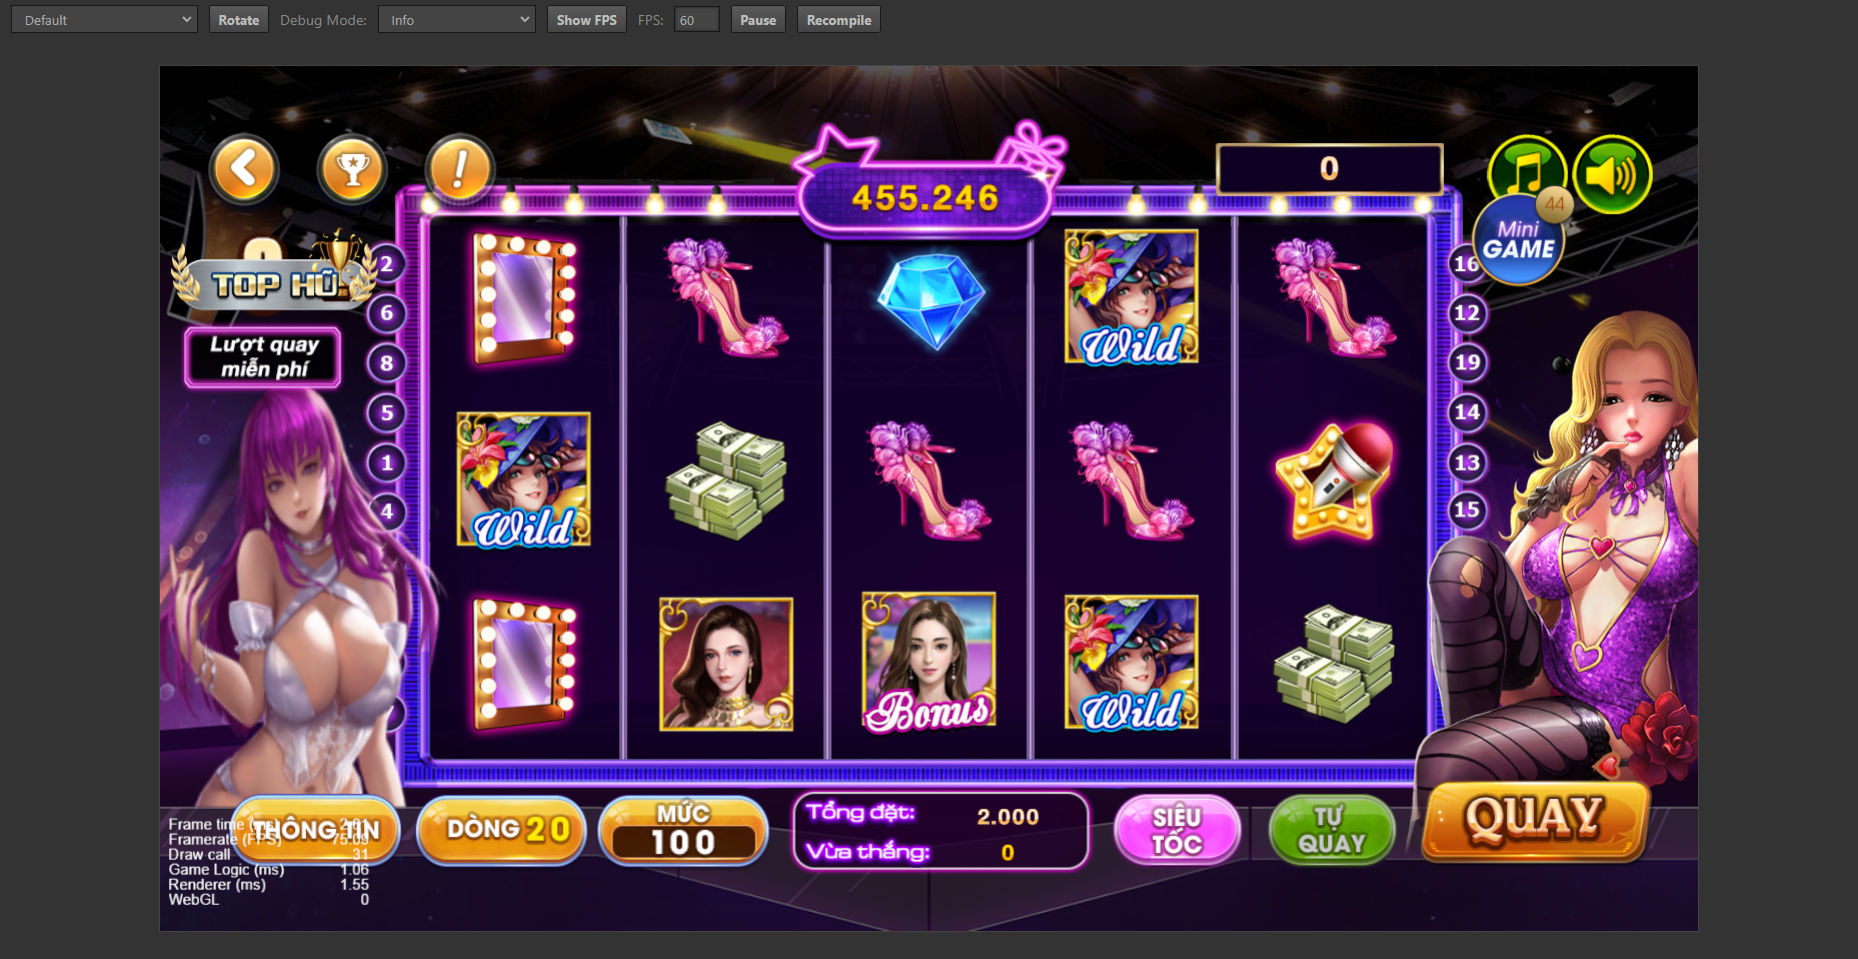Click the orange back arrow icon
Screen dimensions: 1858x959
pyautogui.click(x=244, y=169)
